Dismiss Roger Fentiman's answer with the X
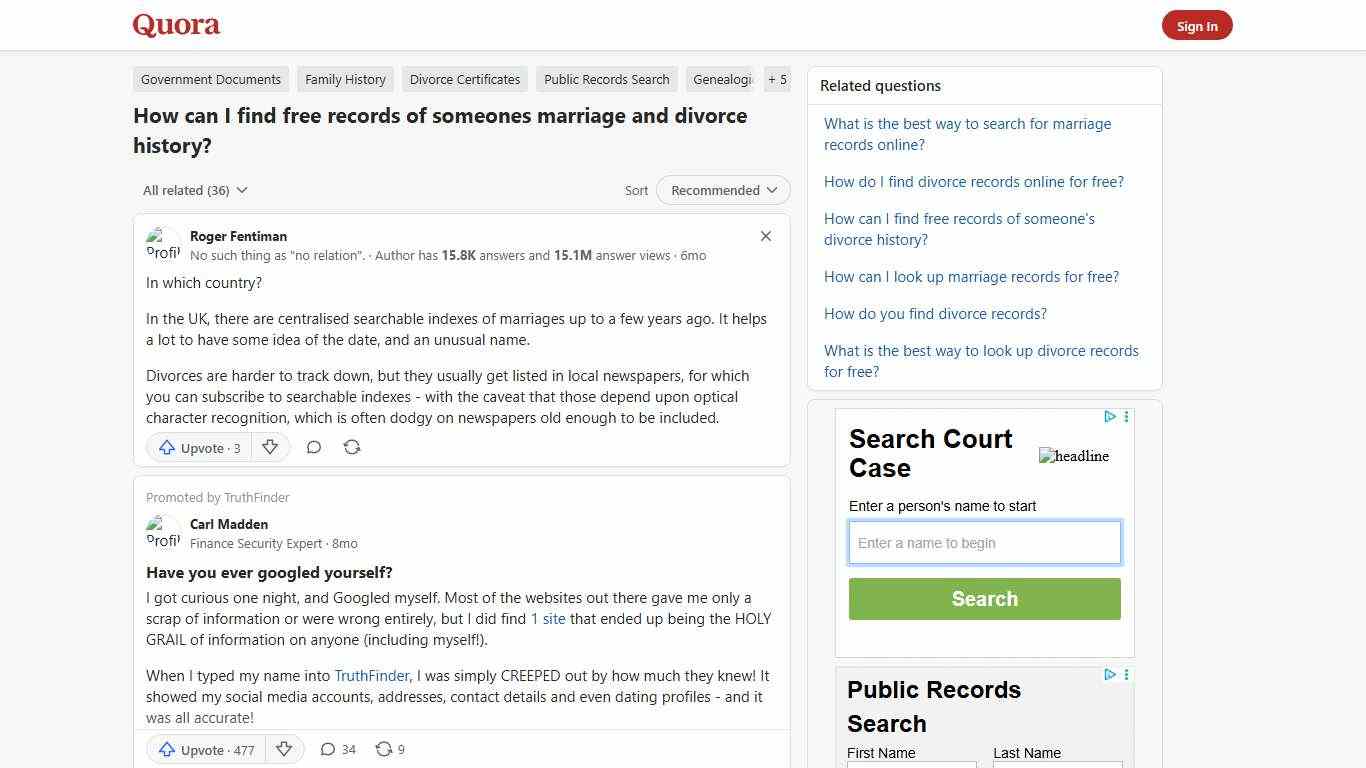Viewport: 1366px width, 768px height. click(765, 236)
